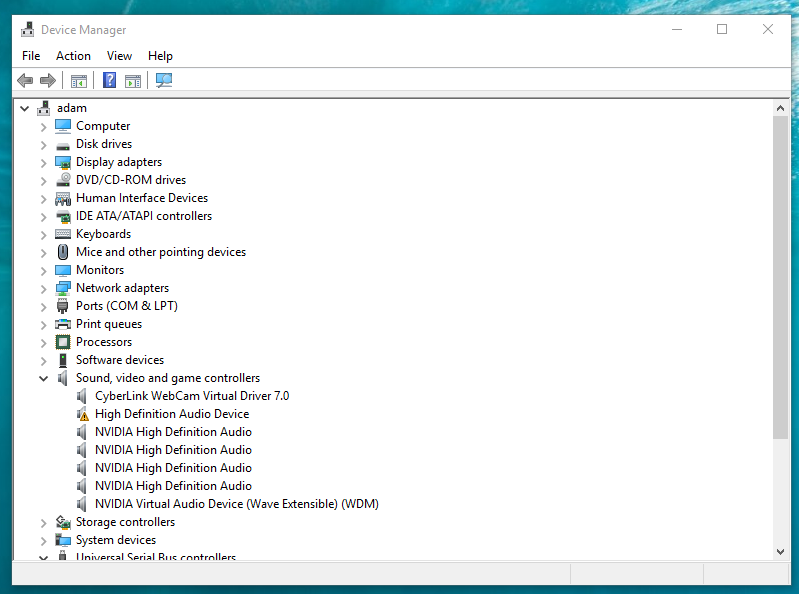Click the adam computer root icon
The width and height of the screenshot is (799, 594).
(x=44, y=108)
